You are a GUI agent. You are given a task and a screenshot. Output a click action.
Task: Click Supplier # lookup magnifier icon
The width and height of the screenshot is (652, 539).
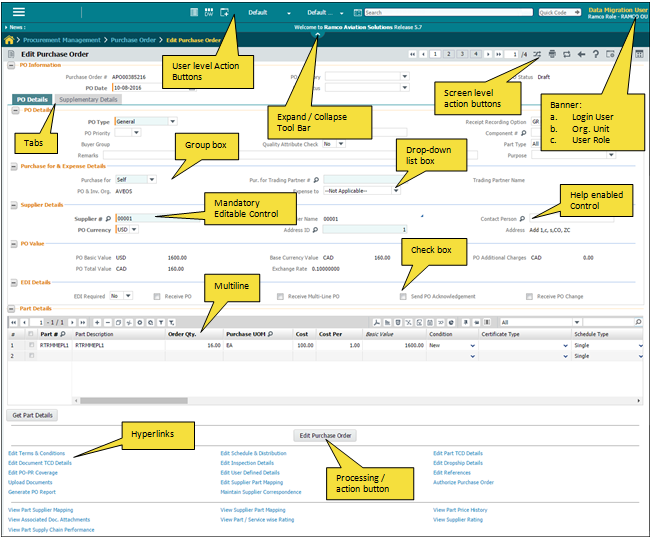[109, 218]
